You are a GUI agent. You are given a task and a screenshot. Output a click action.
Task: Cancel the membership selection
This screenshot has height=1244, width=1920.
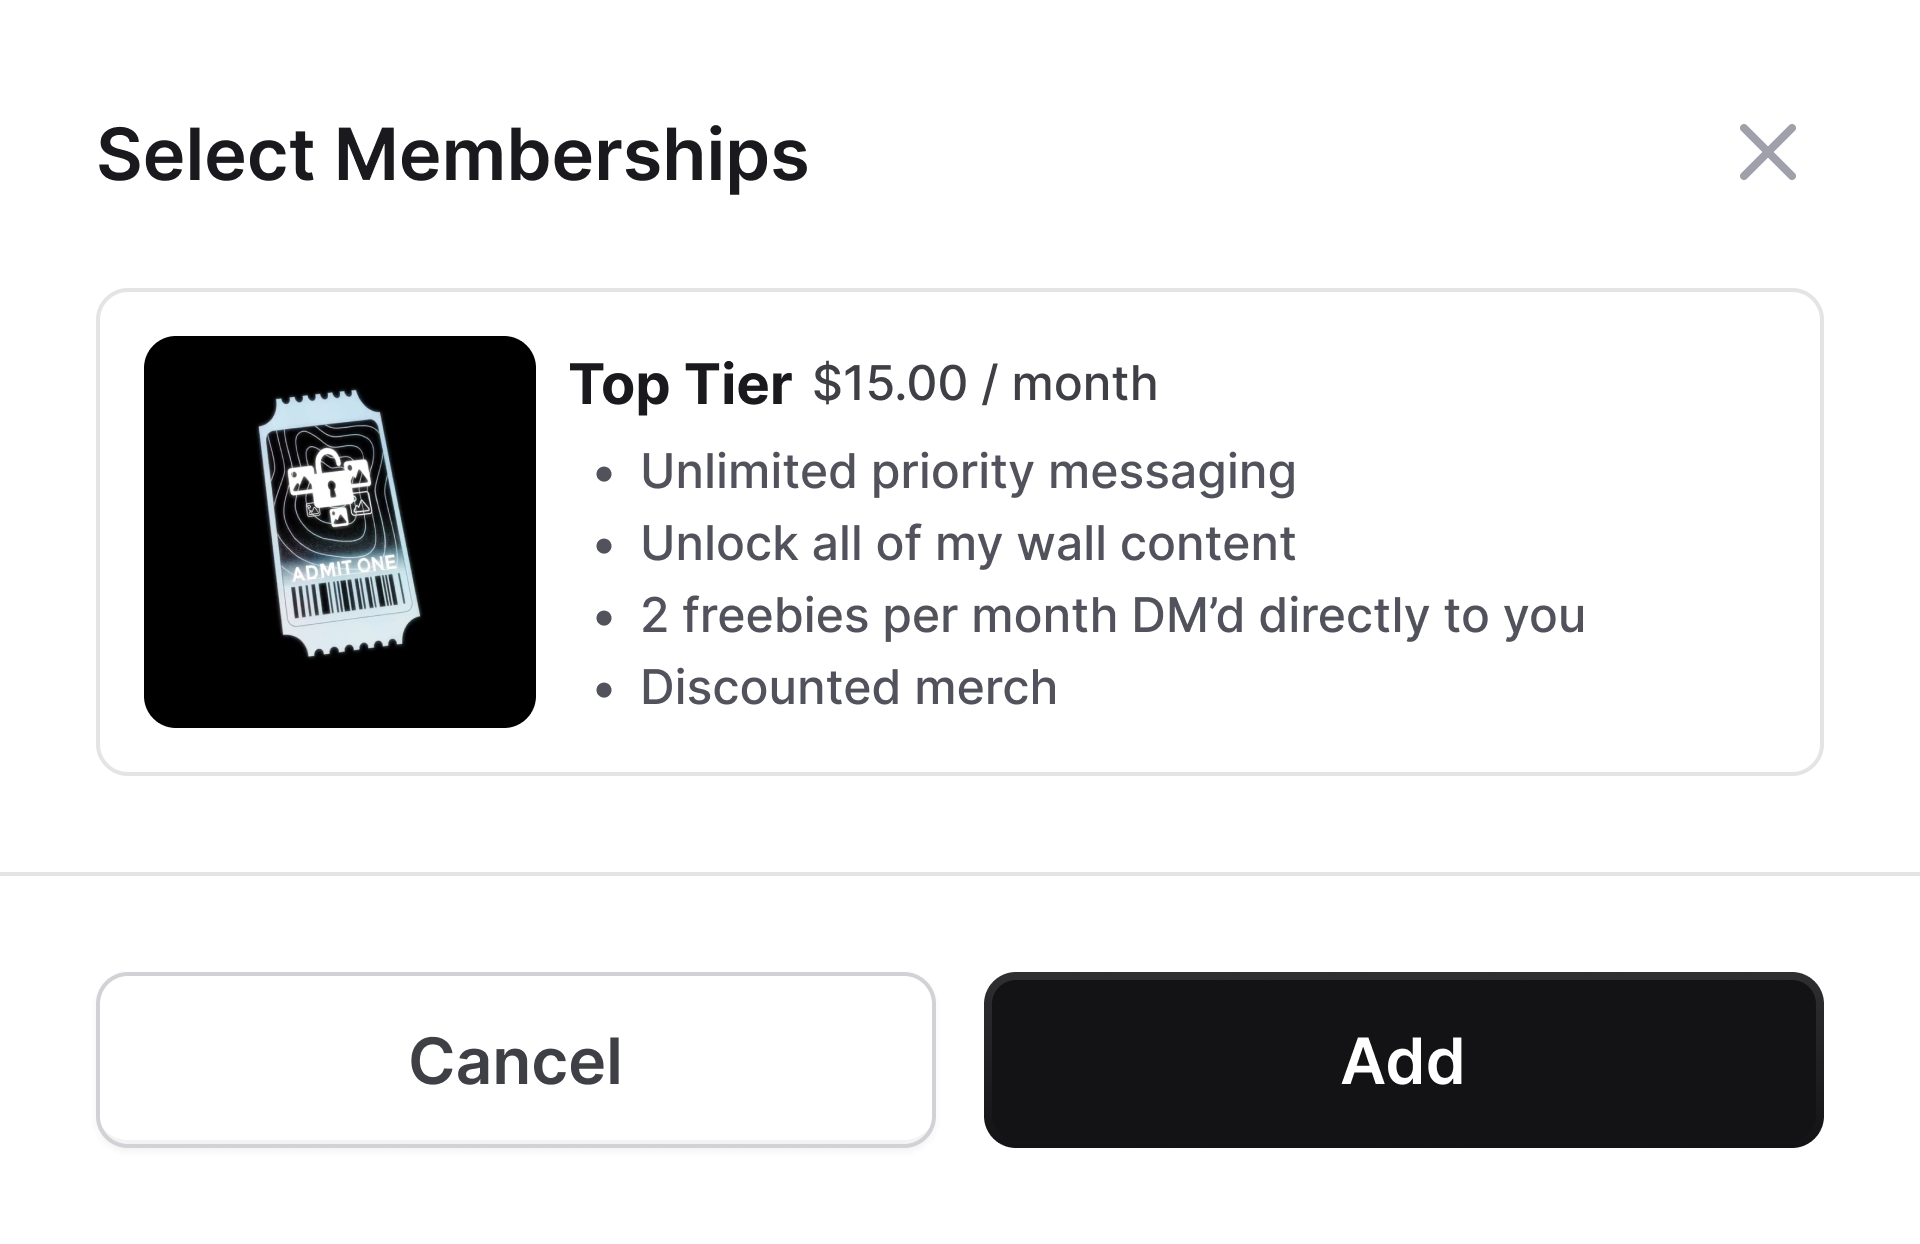pyautogui.click(x=516, y=1060)
